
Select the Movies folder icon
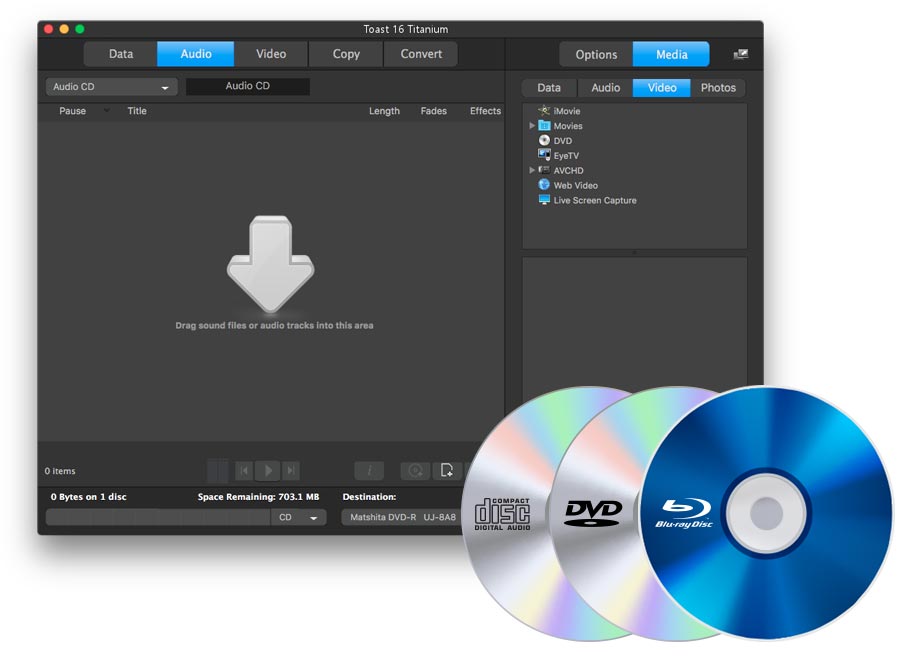[x=544, y=126]
